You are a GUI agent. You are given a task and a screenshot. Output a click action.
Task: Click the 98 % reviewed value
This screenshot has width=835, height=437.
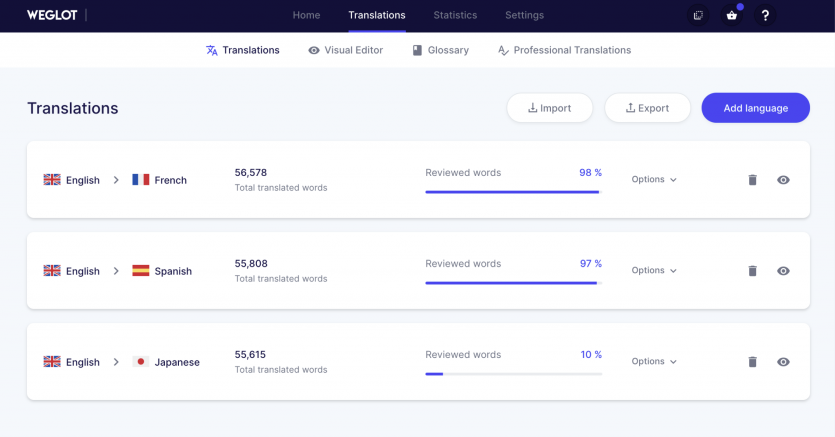click(x=591, y=172)
